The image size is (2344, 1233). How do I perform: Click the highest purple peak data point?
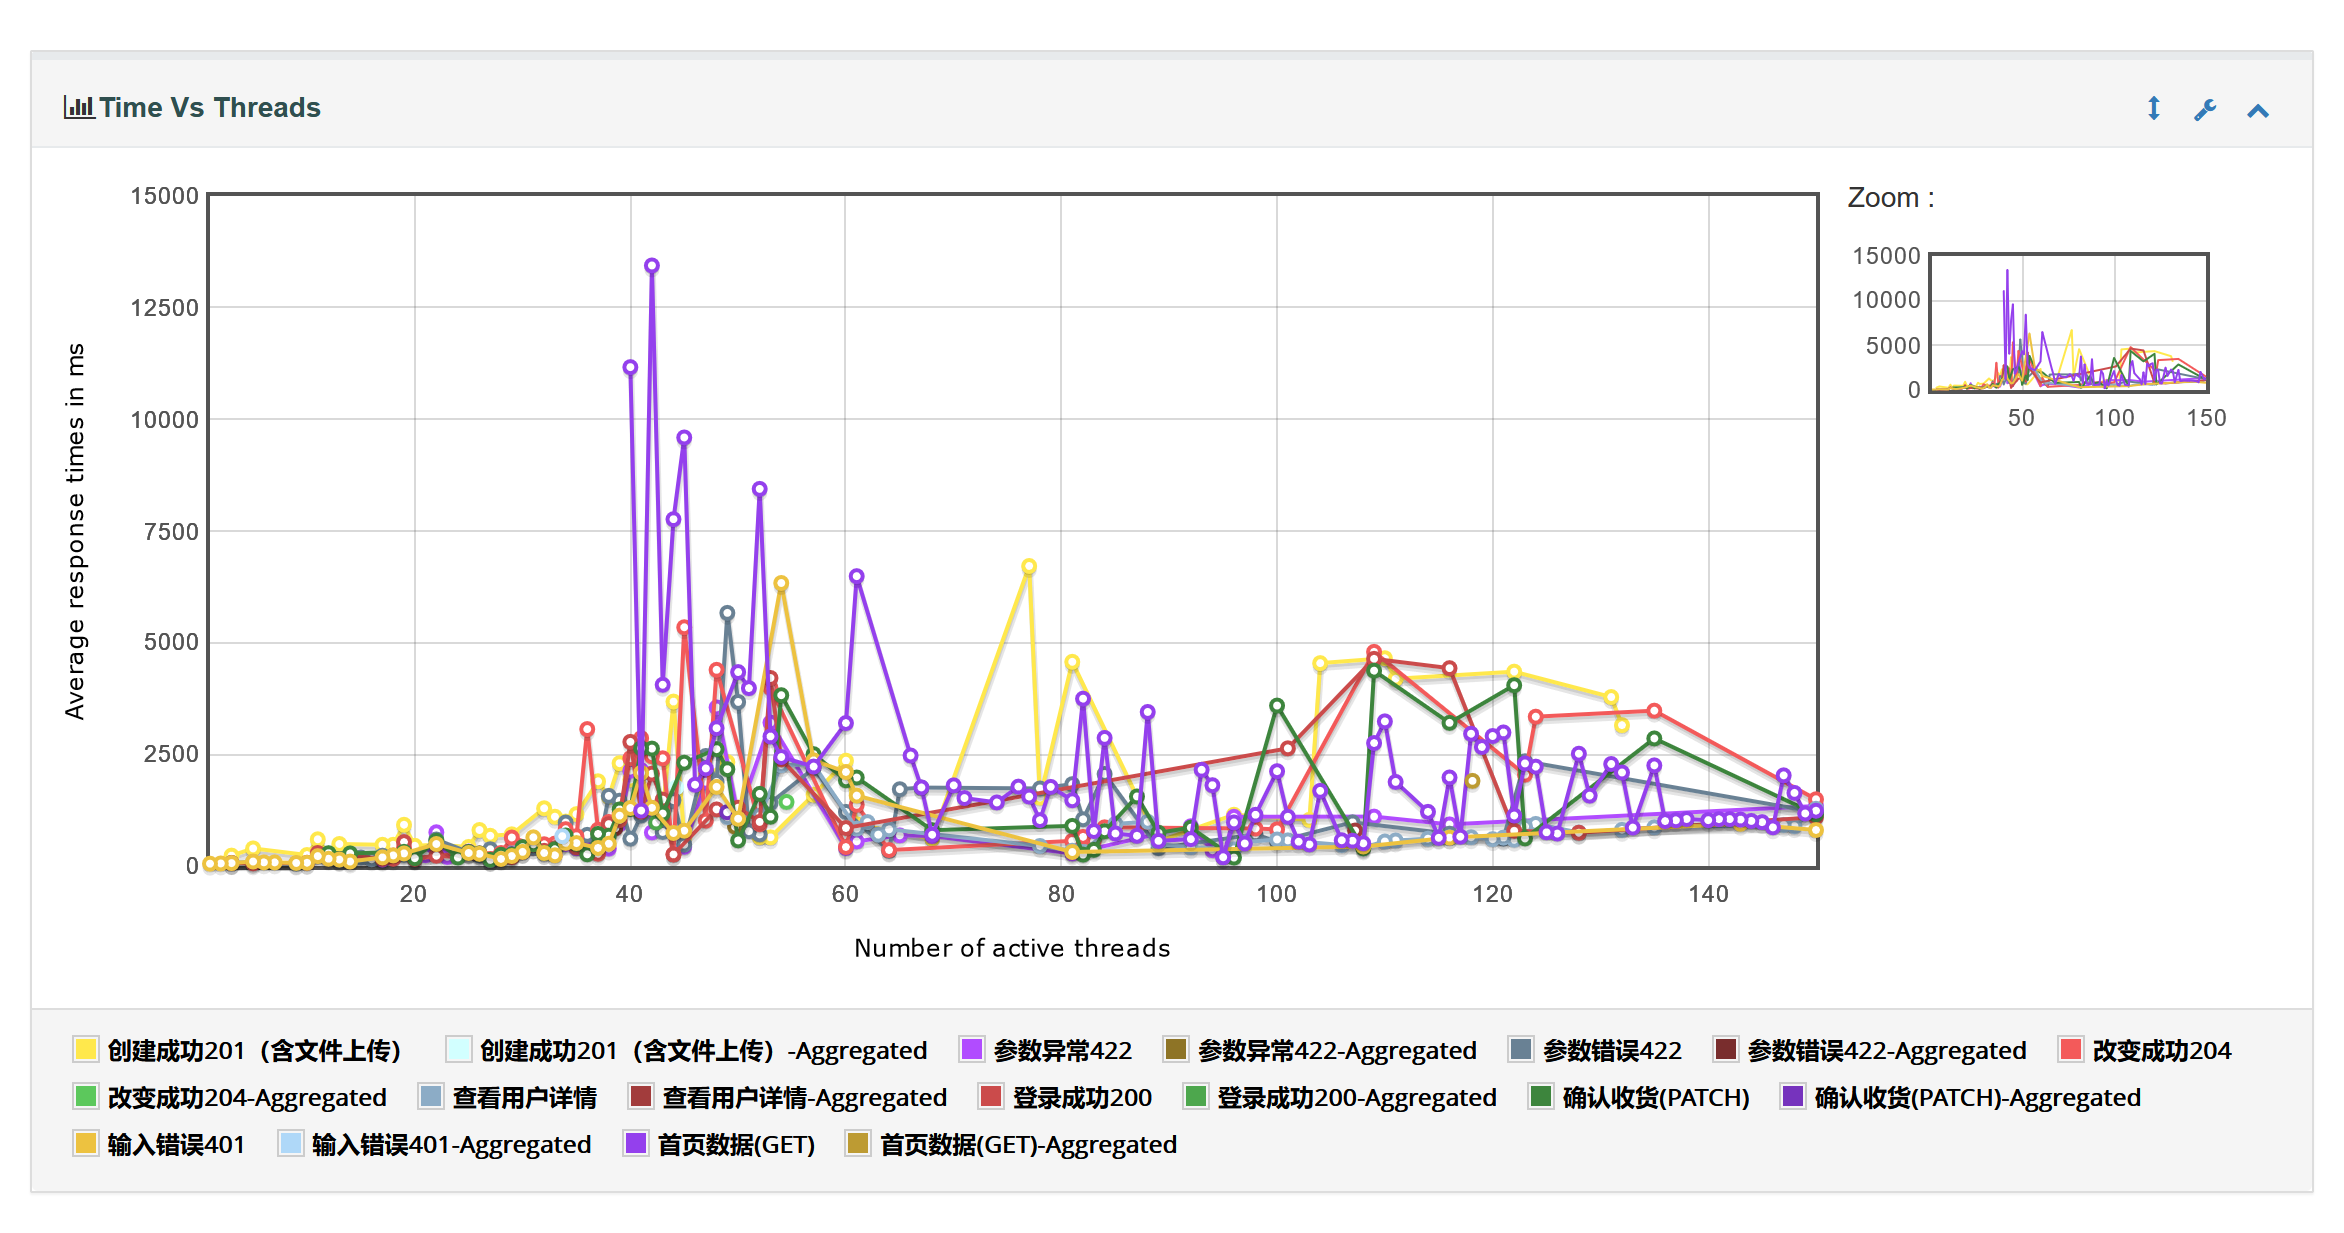tap(652, 266)
